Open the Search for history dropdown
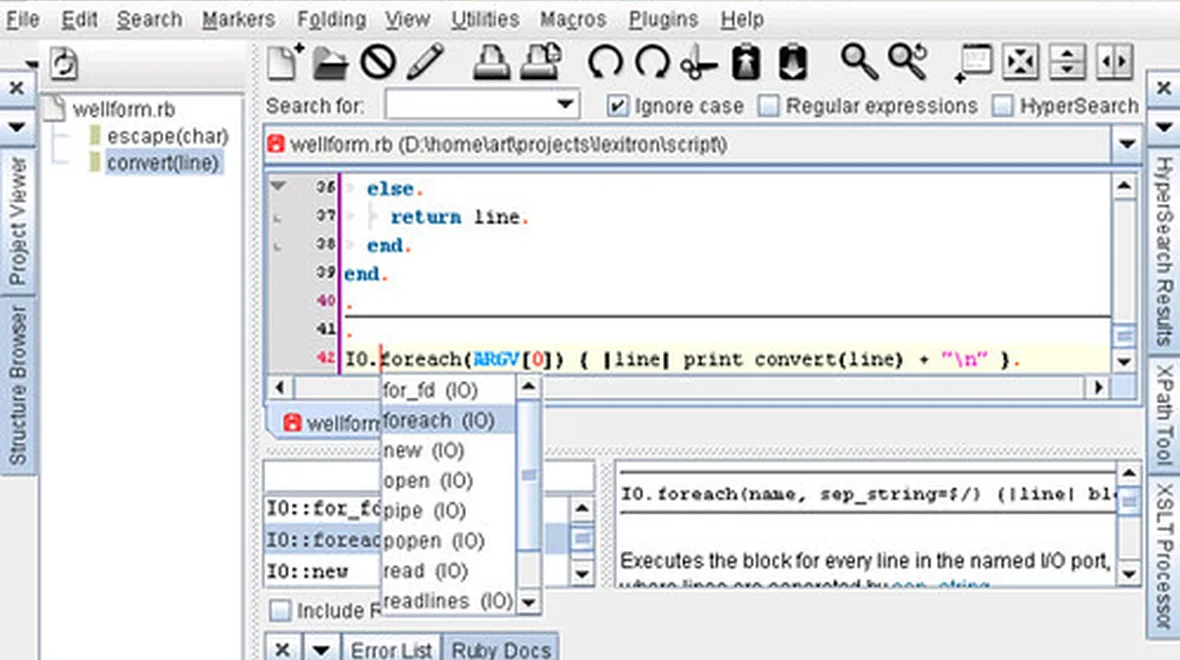The height and width of the screenshot is (660, 1180). pyautogui.click(x=565, y=105)
